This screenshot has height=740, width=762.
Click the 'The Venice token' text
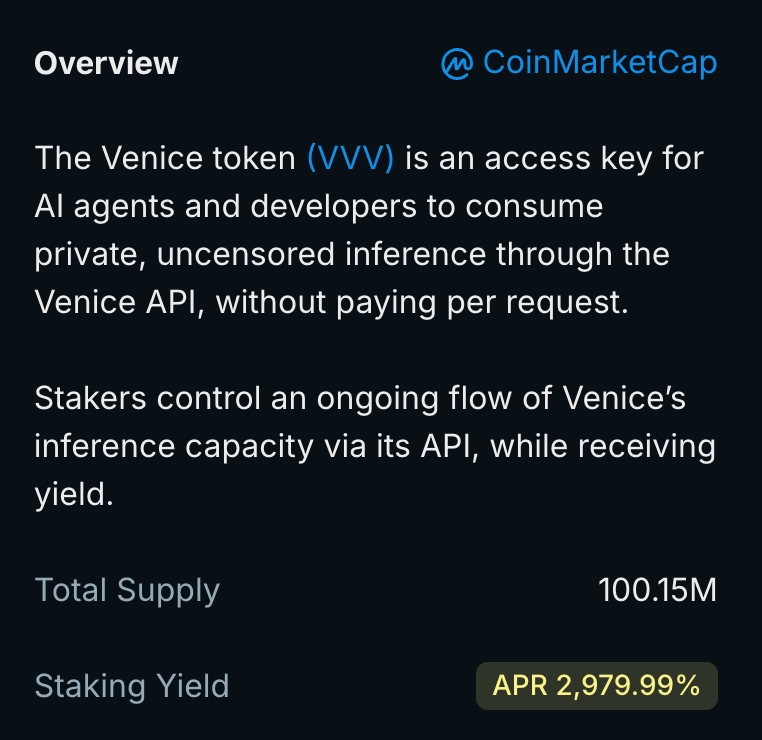[165, 158]
